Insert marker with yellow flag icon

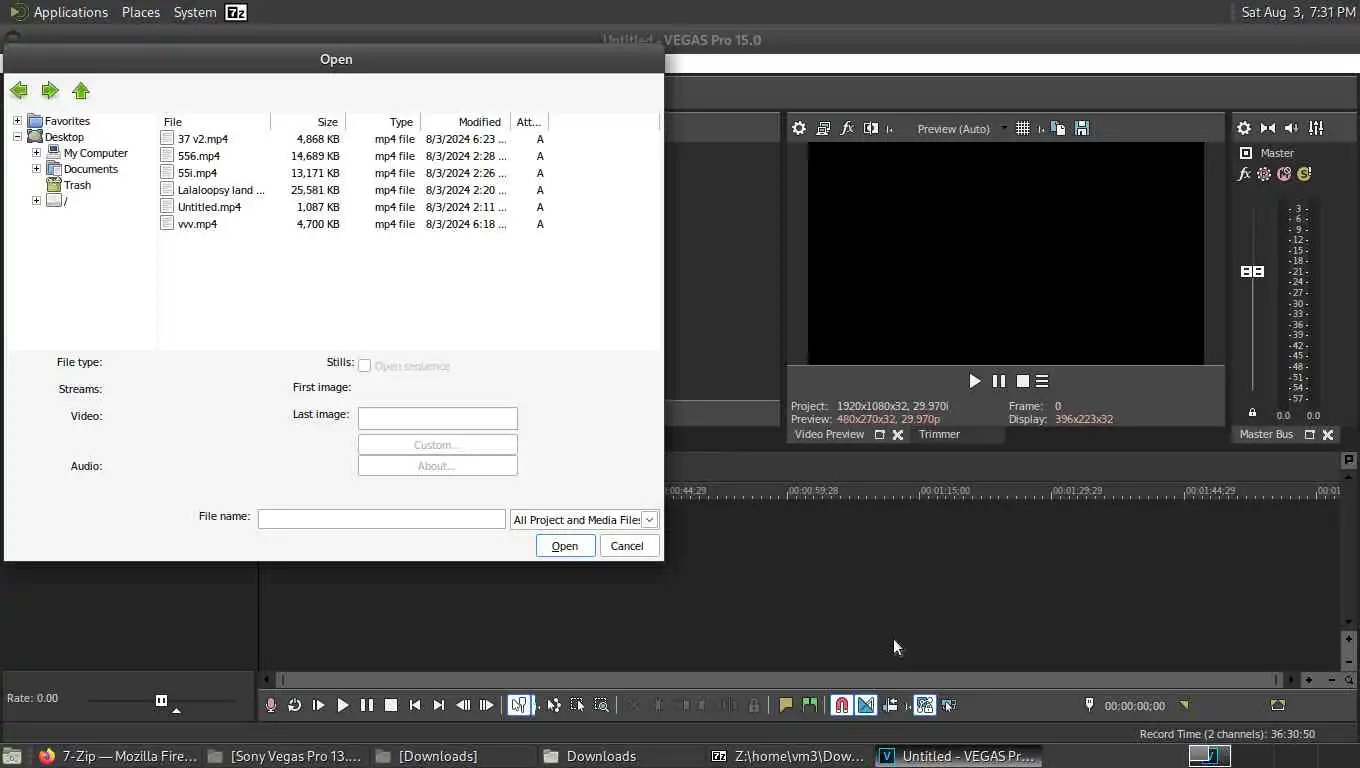(786, 705)
